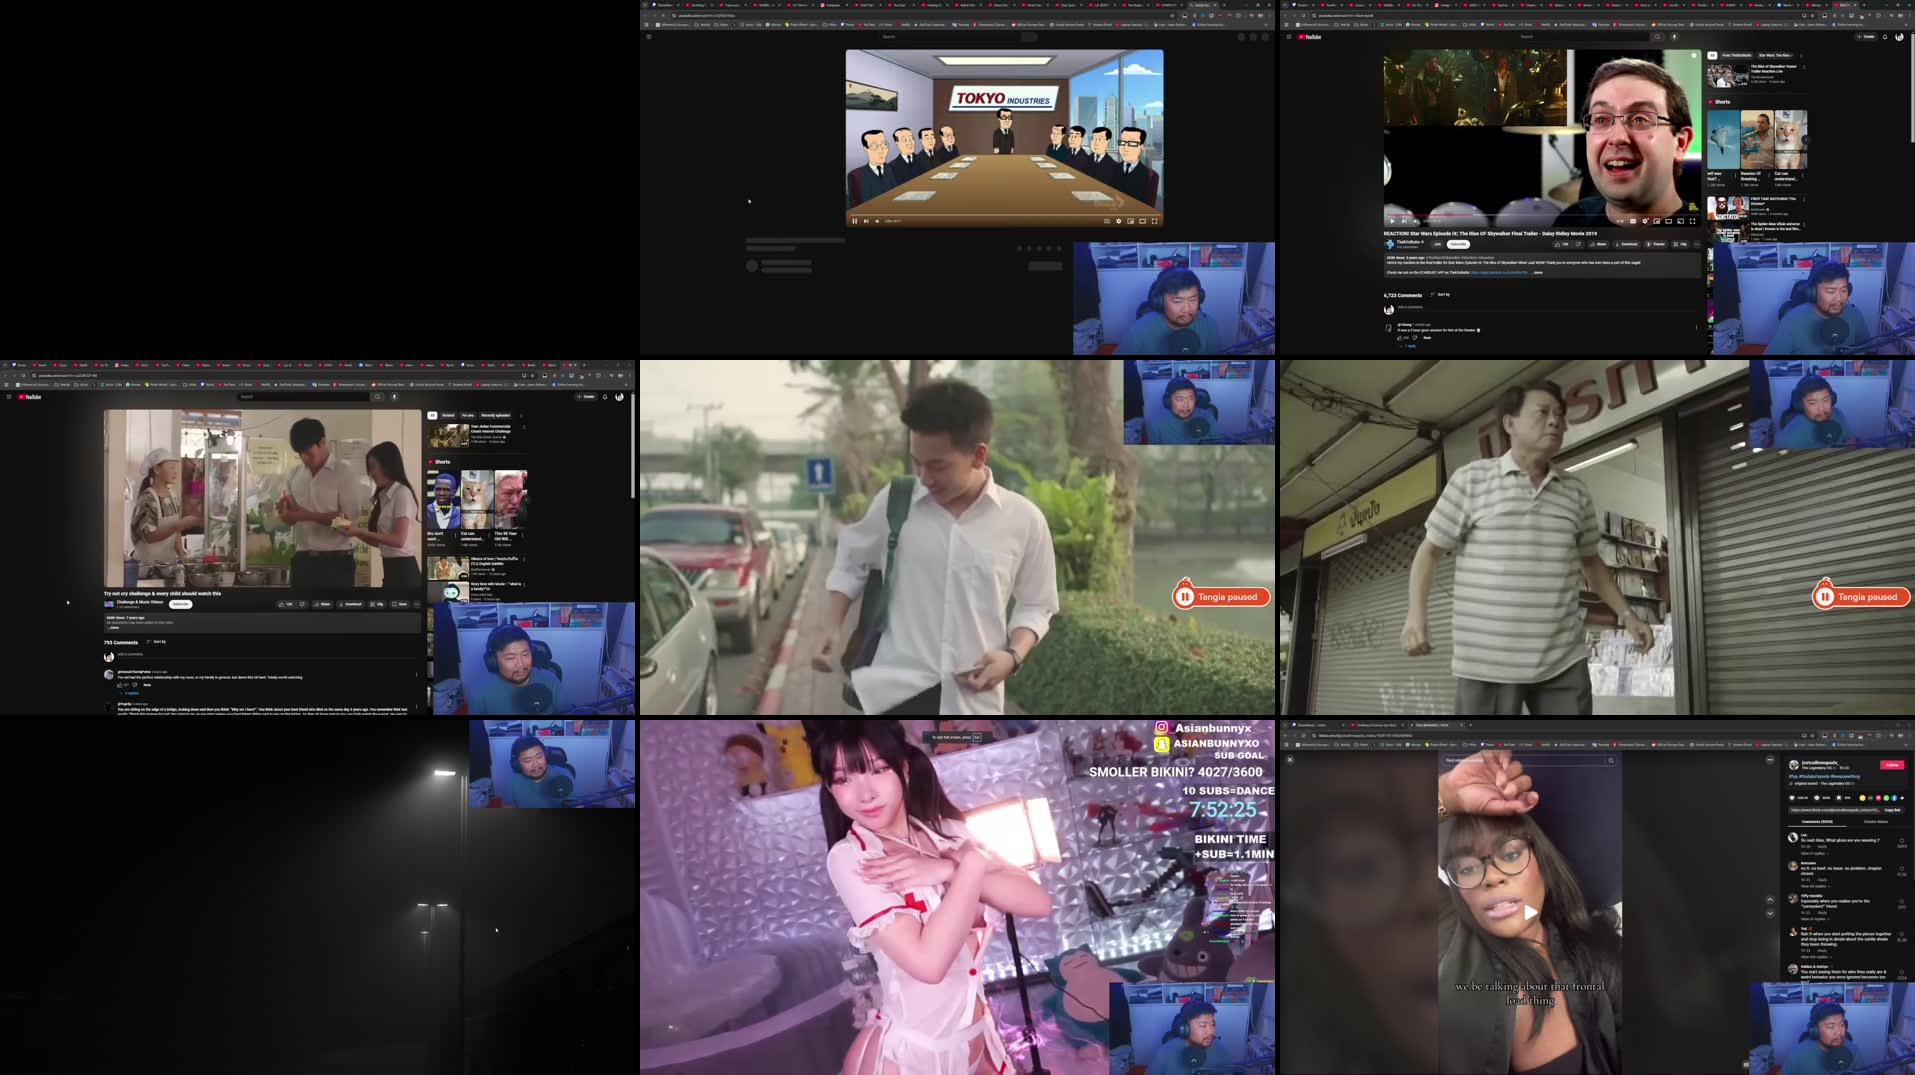Image resolution: width=1915 pixels, height=1075 pixels.
Task: Expand replies under 'What gloss are you wearing' comment
Action: tap(1815, 854)
